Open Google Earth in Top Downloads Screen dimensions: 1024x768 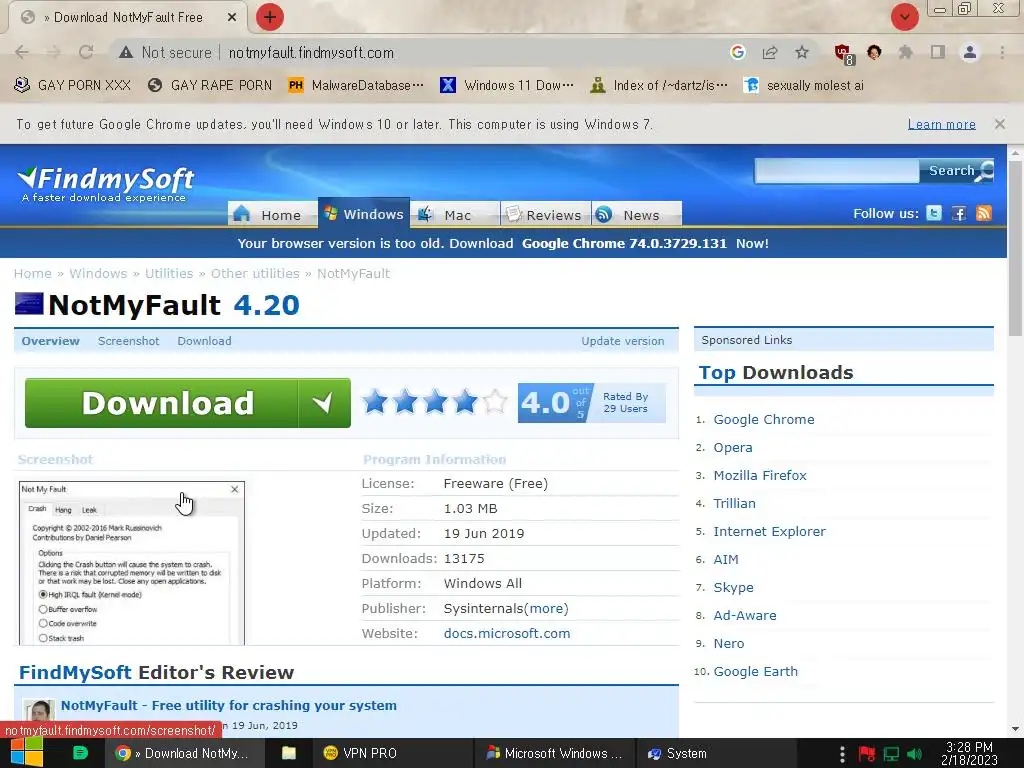756,671
